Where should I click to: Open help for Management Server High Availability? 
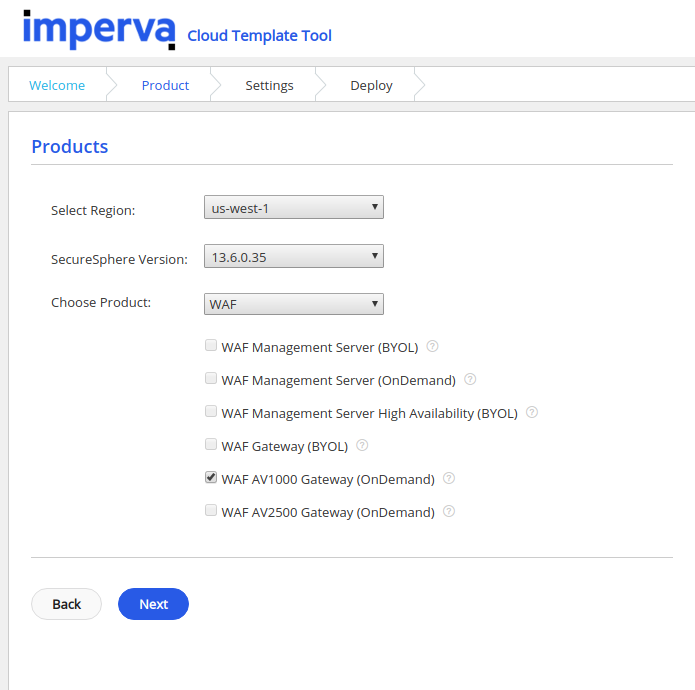[x=532, y=412]
